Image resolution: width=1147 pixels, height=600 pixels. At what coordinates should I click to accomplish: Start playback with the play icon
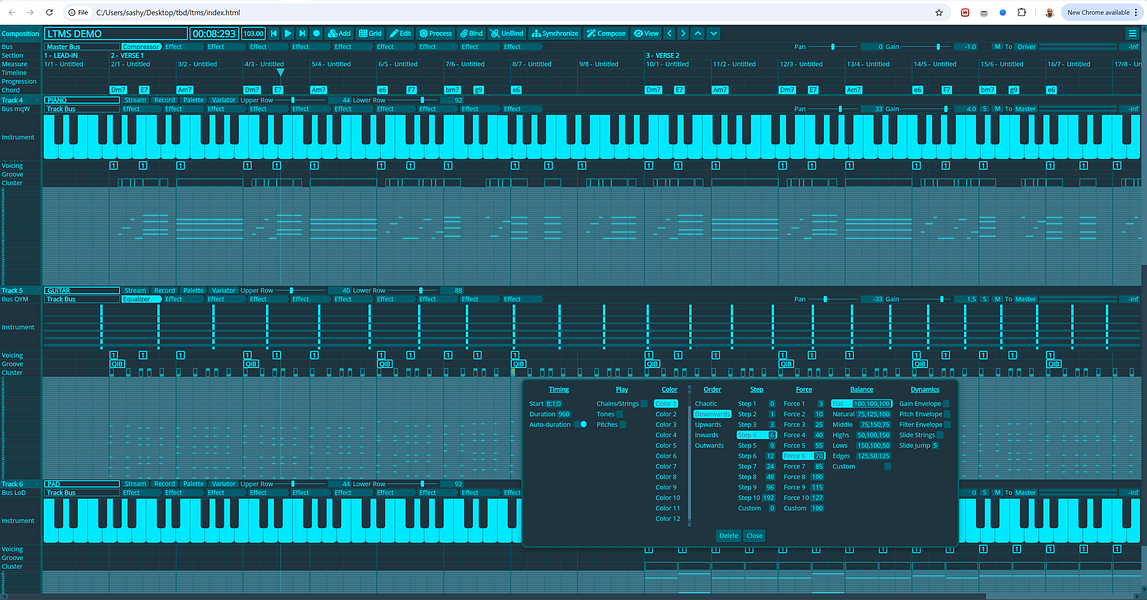click(x=287, y=34)
